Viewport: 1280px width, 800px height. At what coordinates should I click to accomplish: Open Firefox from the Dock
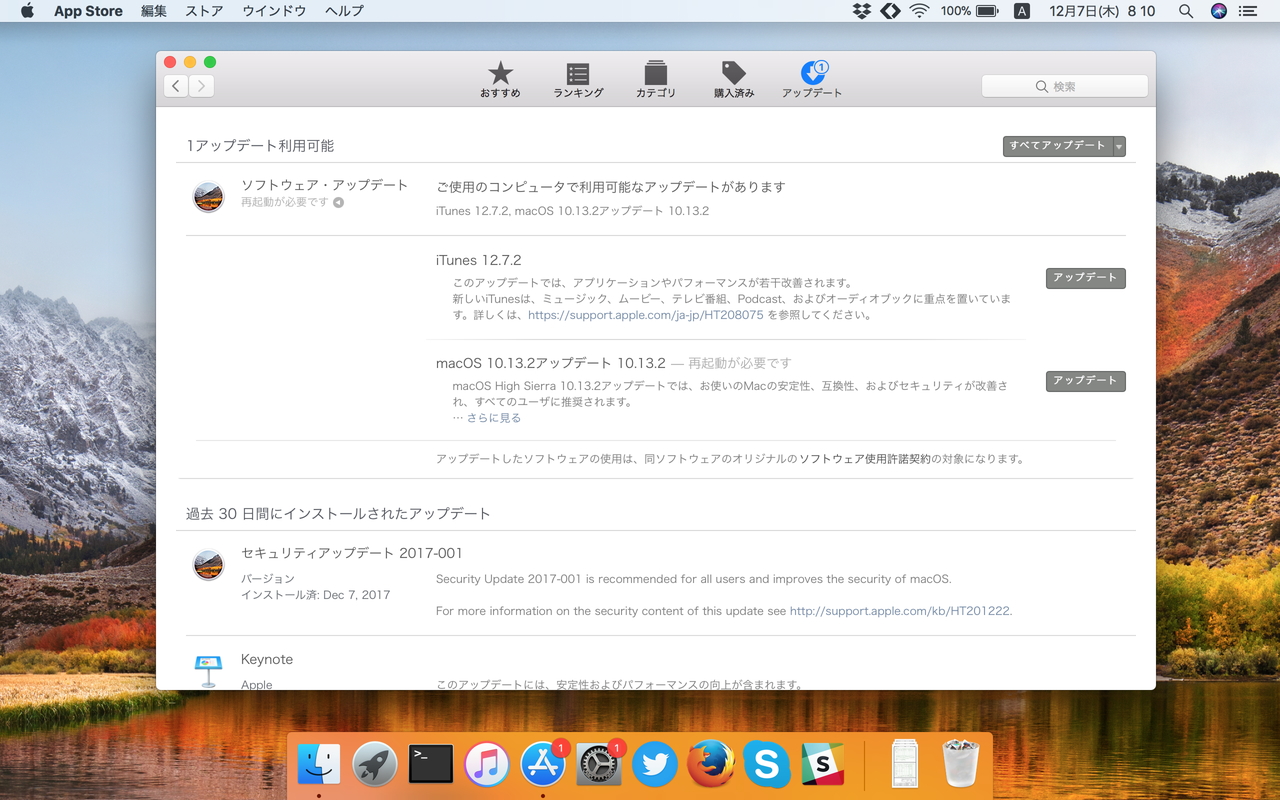[x=711, y=765]
